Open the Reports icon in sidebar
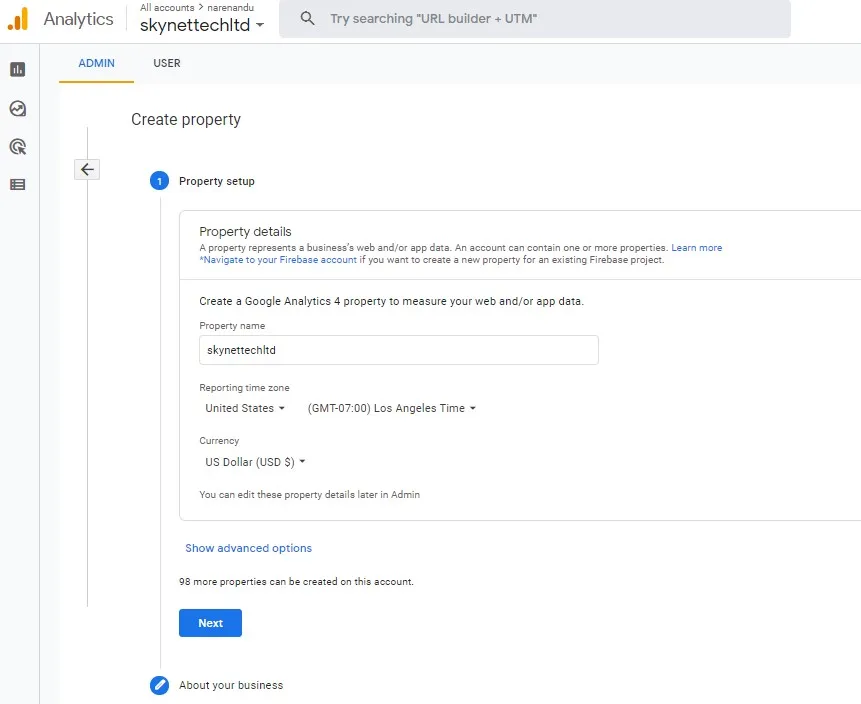The height and width of the screenshot is (704, 861). coord(18,69)
